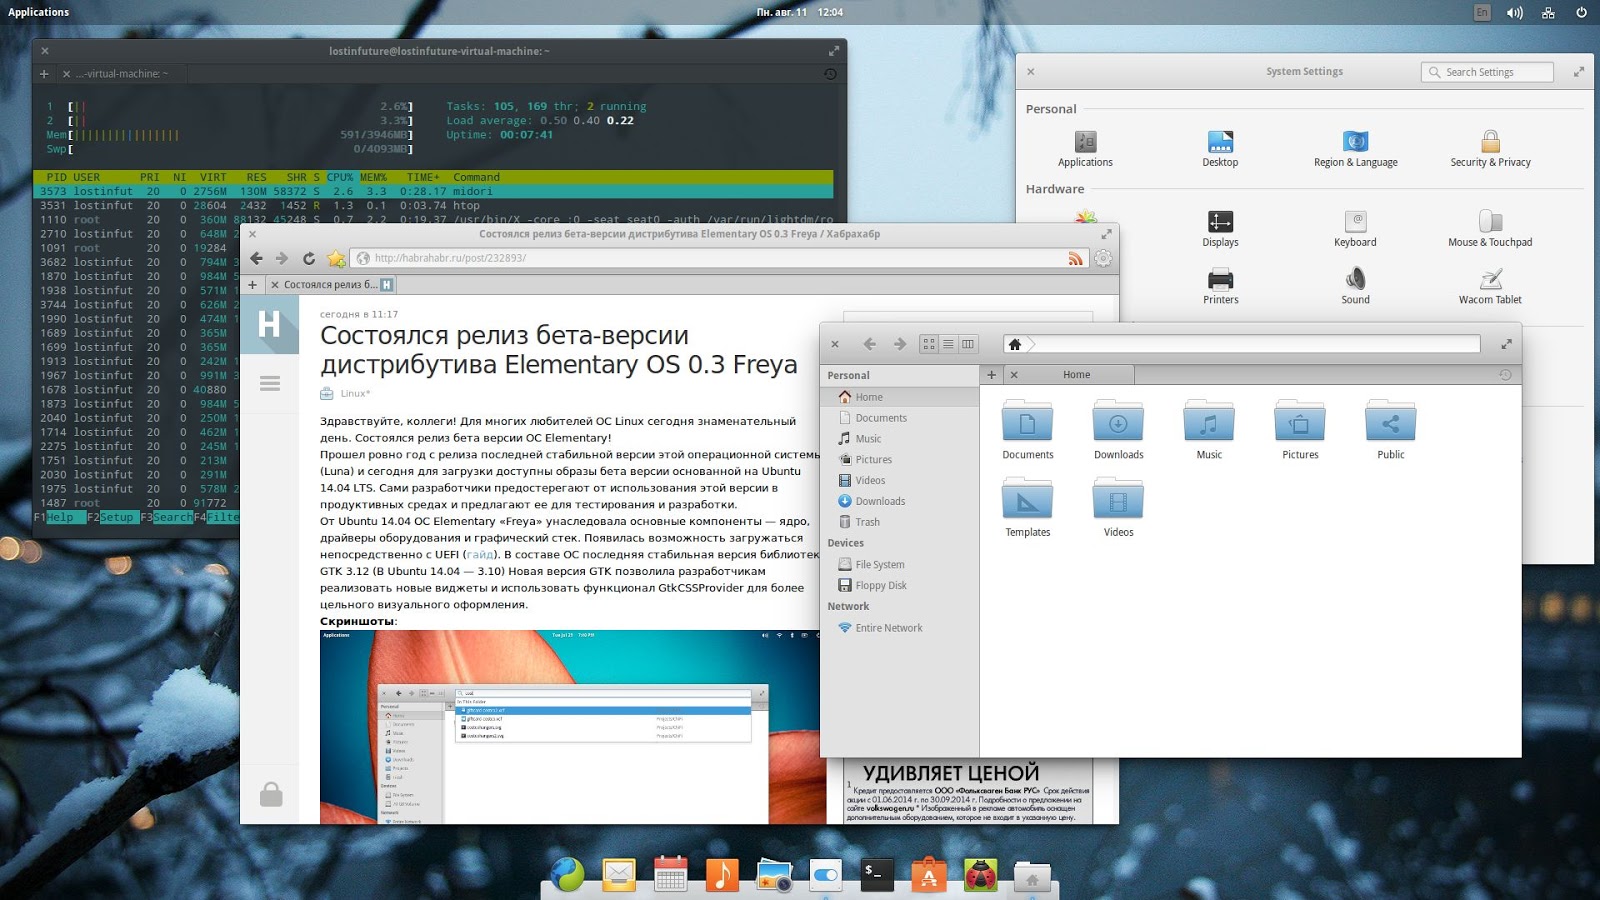Go back in Midori browser
The image size is (1600, 900).
pyautogui.click(x=256, y=258)
